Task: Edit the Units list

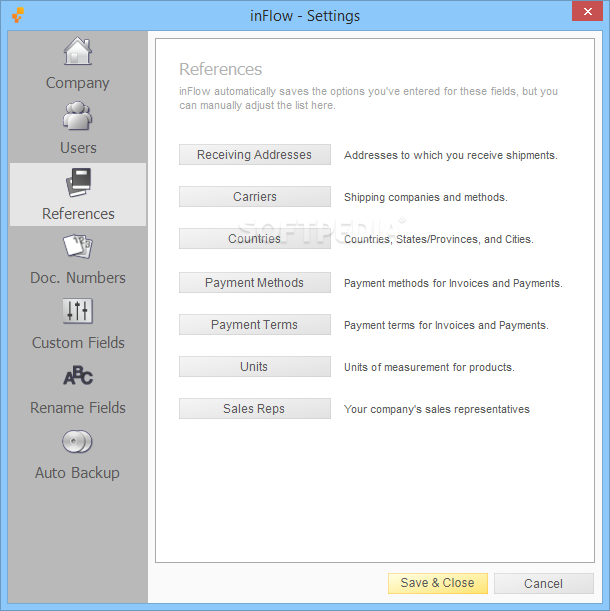Action: 255,367
